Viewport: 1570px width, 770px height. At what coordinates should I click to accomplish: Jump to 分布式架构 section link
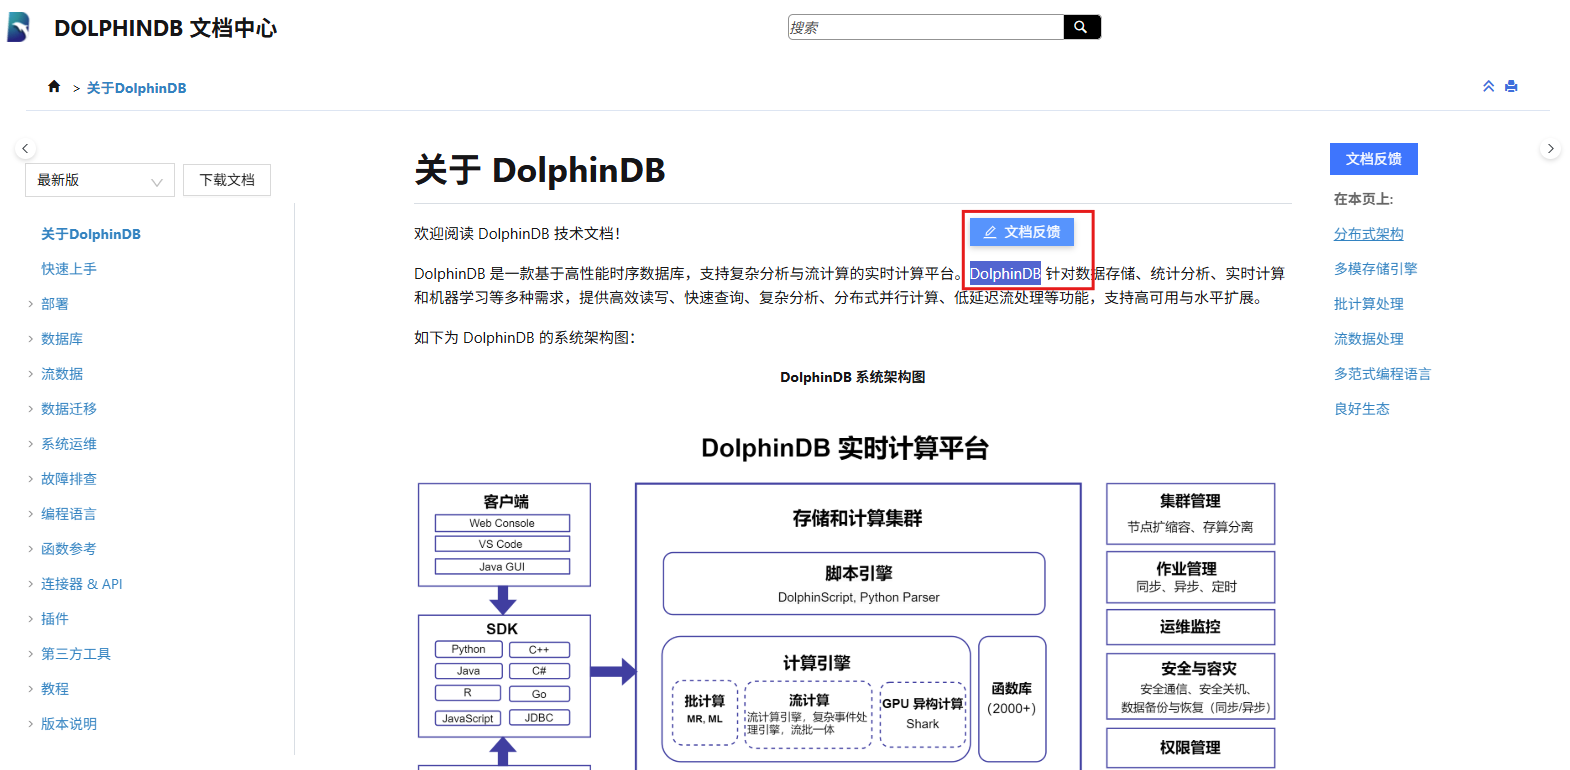[1369, 234]
